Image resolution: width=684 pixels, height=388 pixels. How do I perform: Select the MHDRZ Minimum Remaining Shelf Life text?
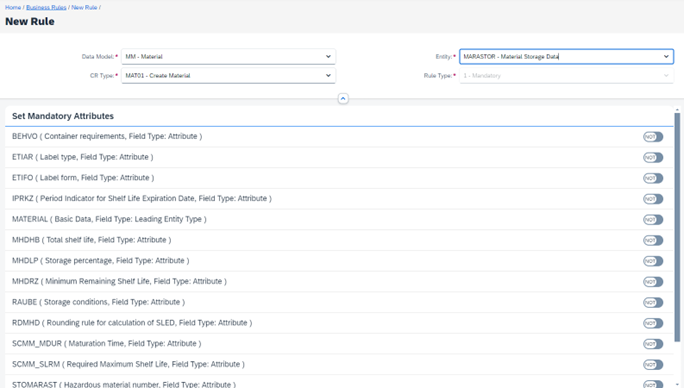[119, 281]
